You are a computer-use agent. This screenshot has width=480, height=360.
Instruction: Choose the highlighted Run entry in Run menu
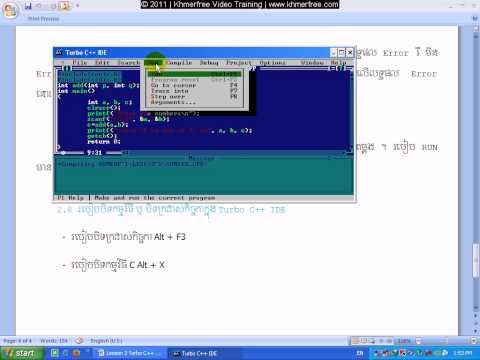[194, 74]
